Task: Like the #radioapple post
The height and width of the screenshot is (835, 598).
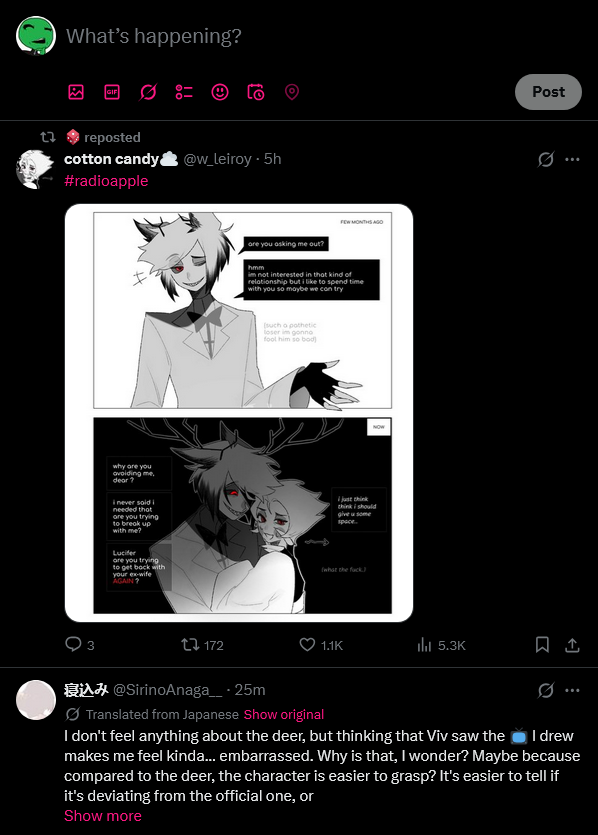Action: click(x=321, y=645)
